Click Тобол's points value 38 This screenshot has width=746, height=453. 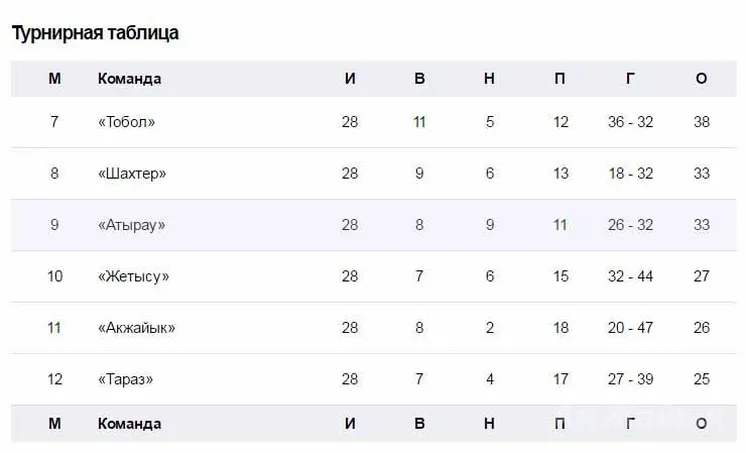pos(701,122)
